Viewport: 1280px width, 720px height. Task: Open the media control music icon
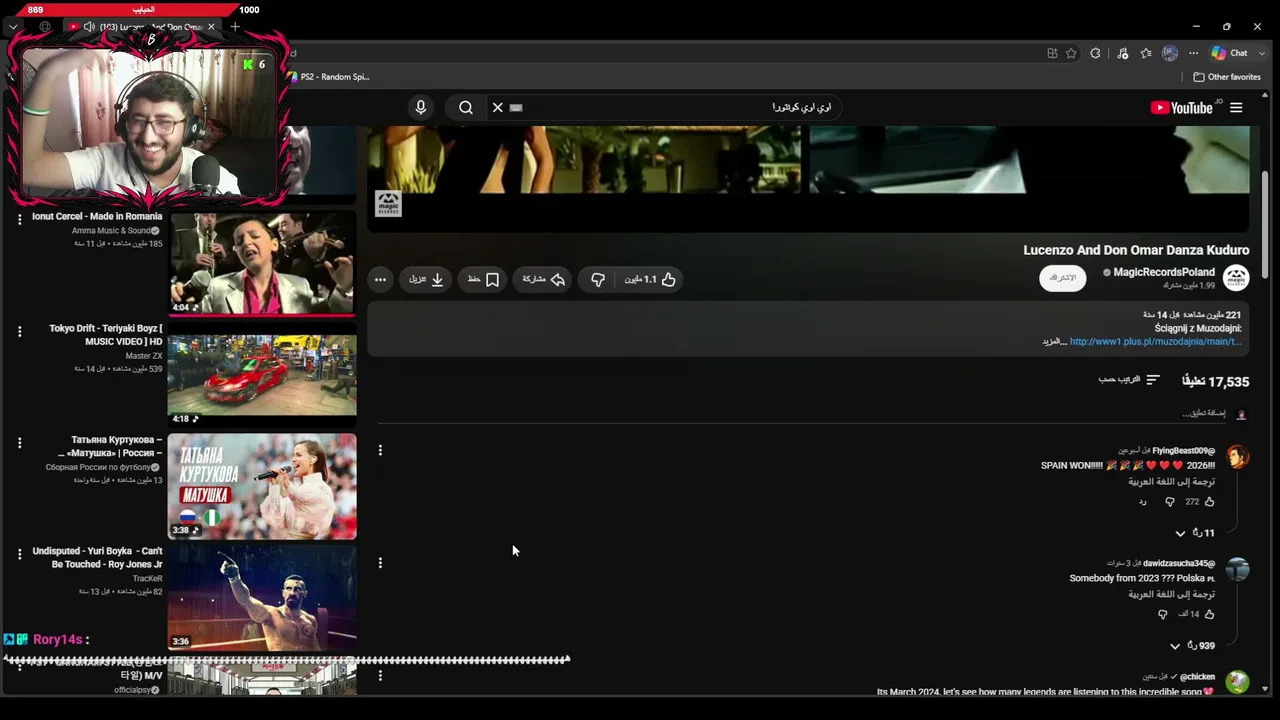click(x=1122, y=53)
